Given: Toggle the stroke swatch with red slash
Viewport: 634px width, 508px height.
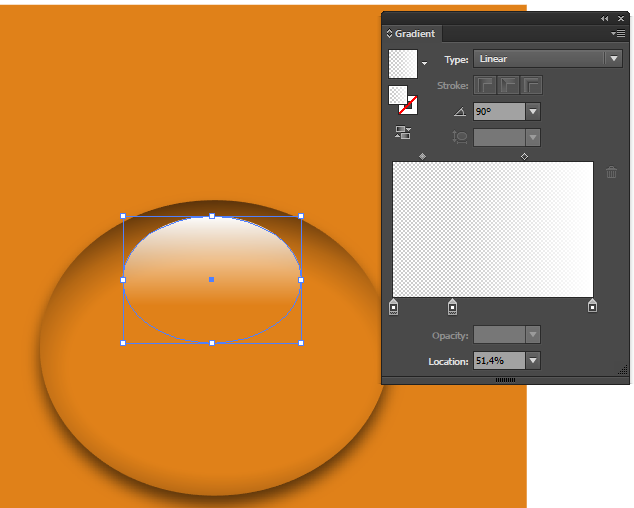Looking at the screenshot, I should 409,105.
